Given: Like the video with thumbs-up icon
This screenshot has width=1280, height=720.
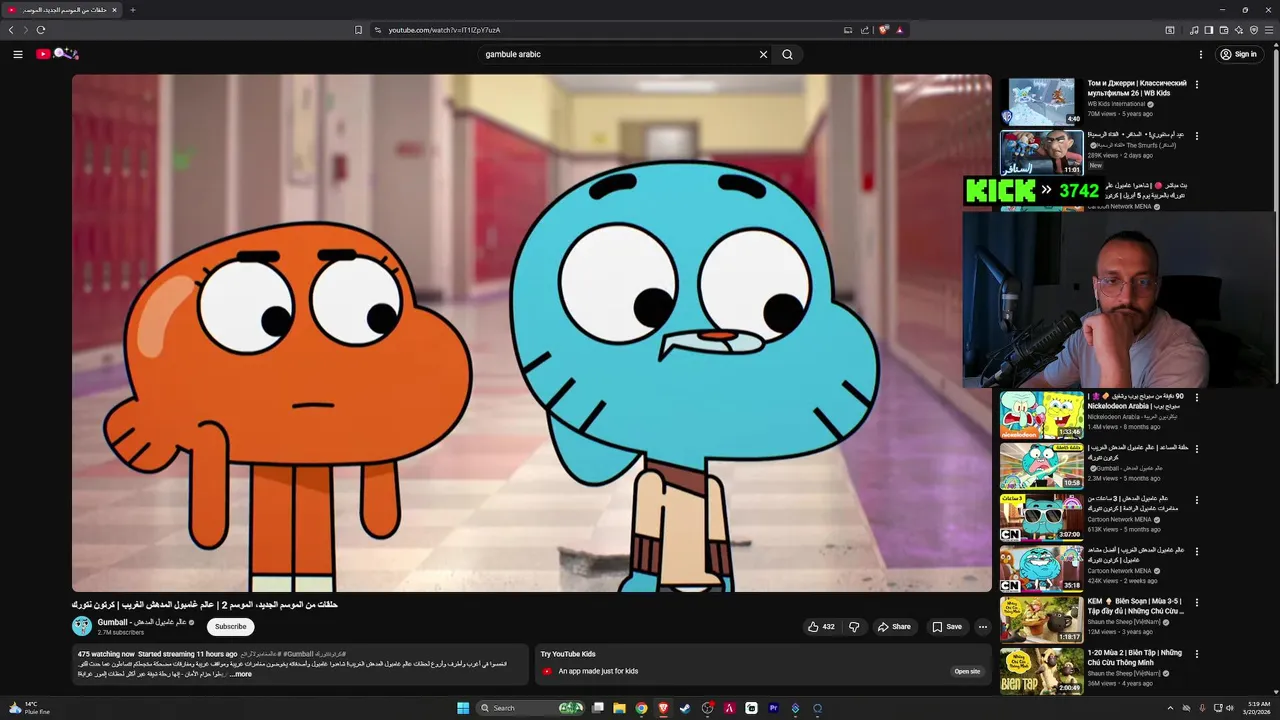Looking at the screenshot, I should (821, 627).
